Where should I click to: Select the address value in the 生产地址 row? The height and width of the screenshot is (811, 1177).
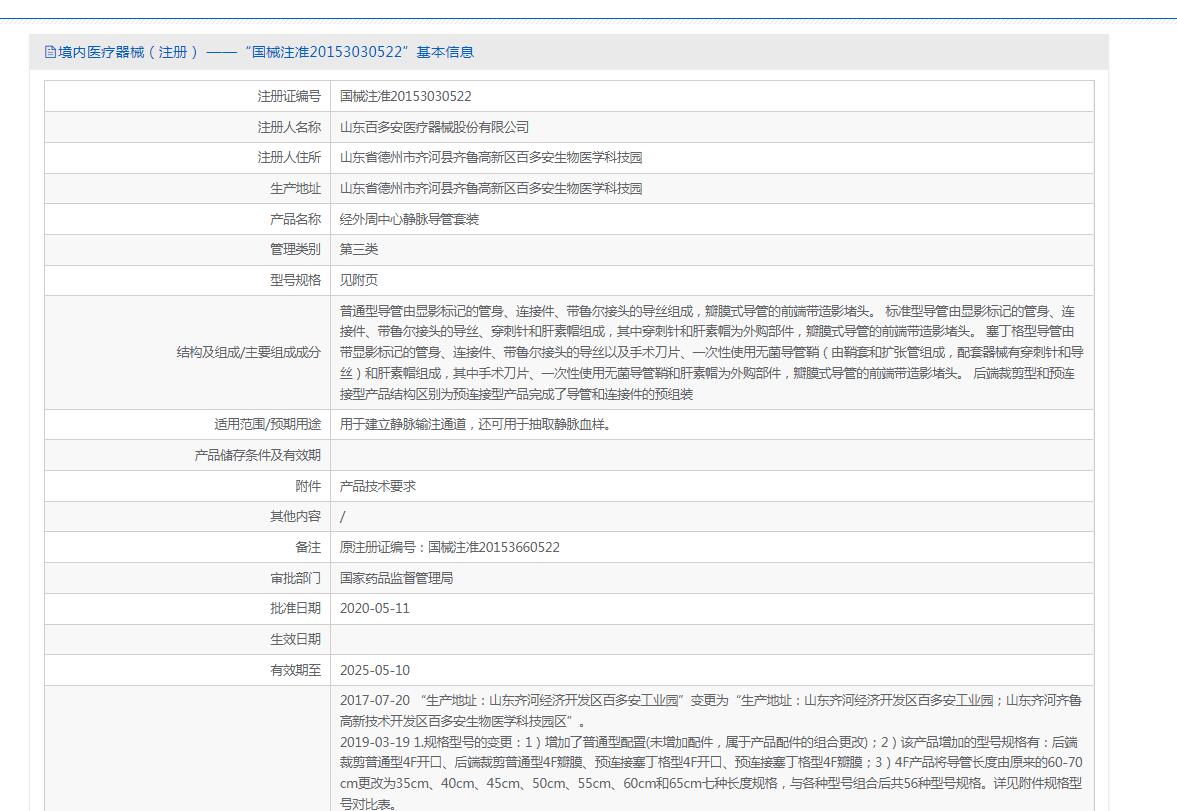click(491, 188)
